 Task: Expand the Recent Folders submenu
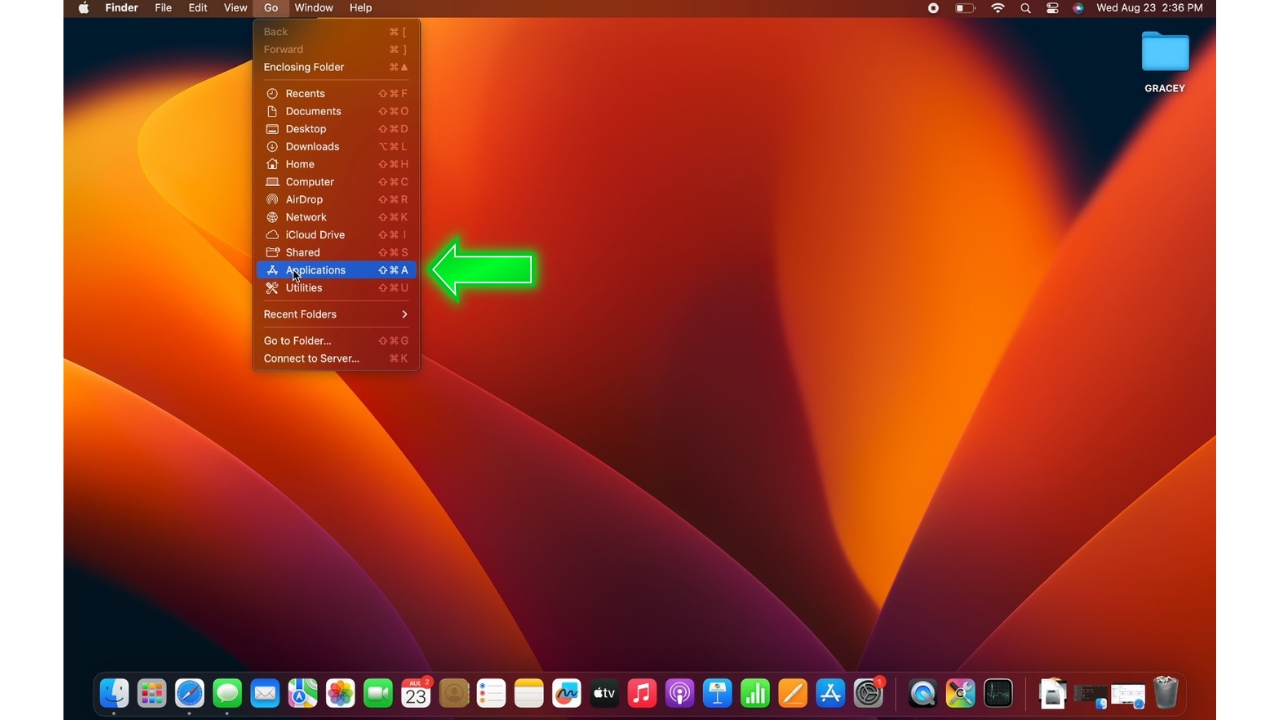point(300,314)
